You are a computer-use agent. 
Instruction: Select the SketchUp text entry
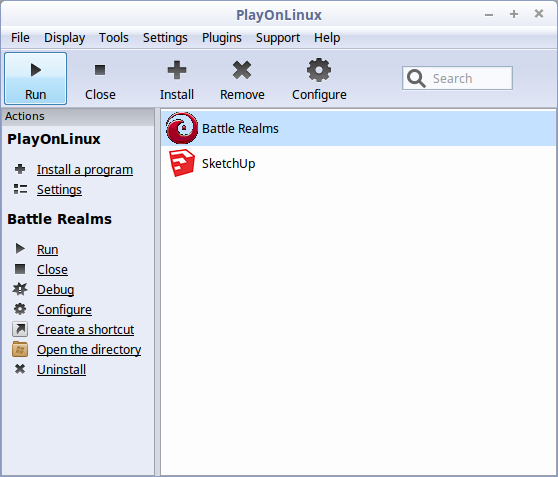228,163
